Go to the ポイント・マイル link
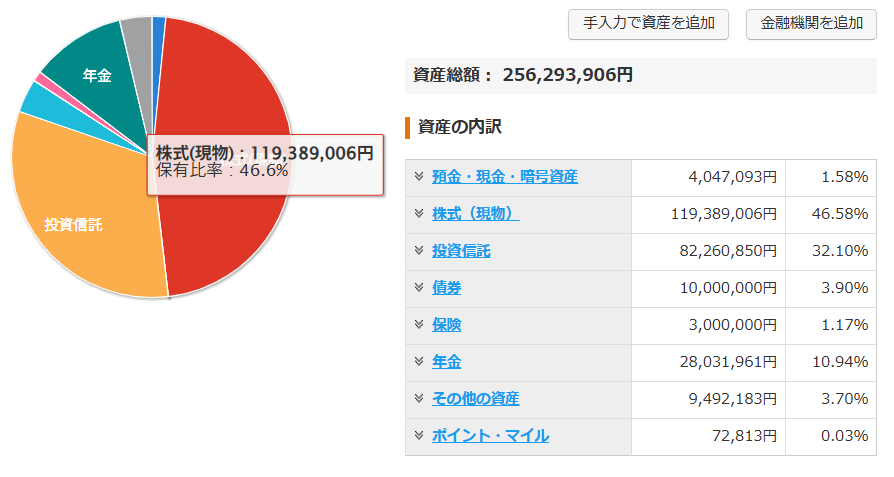 click(490, 436)
